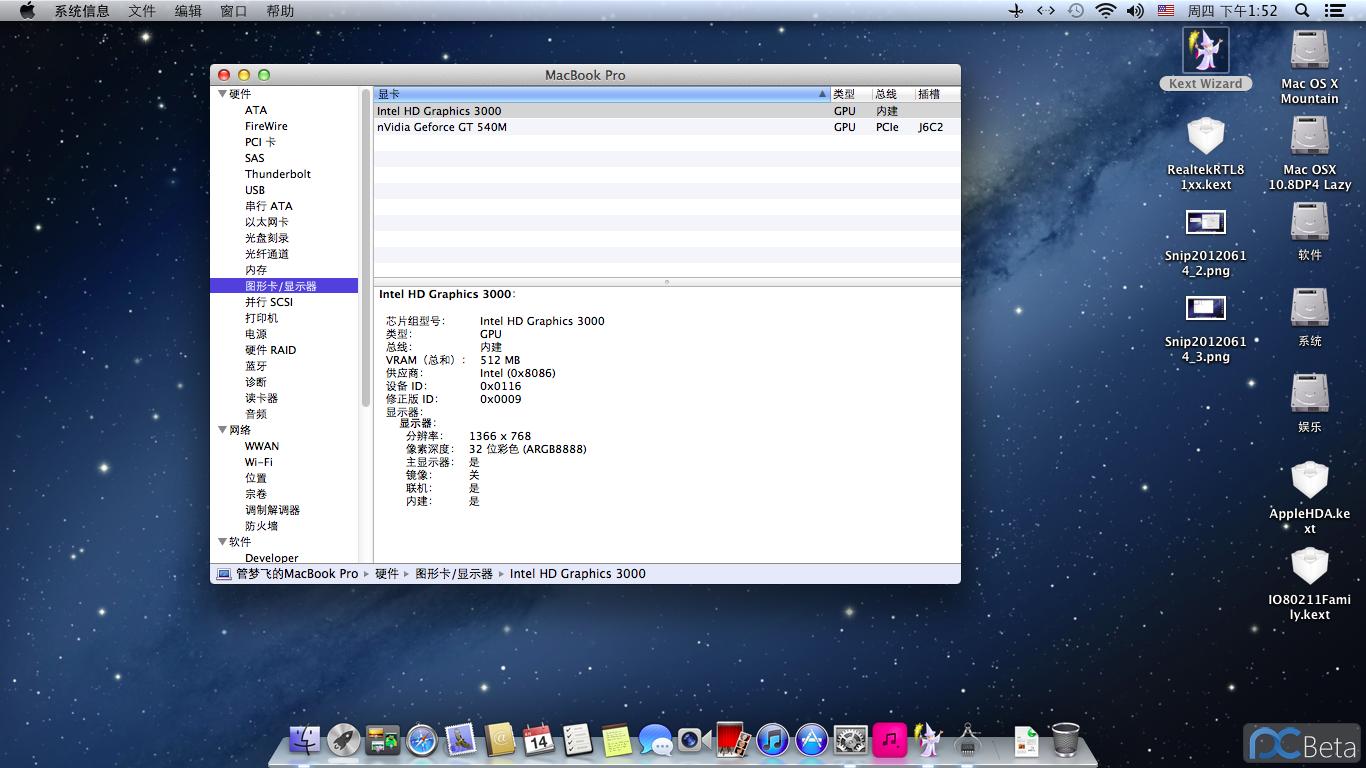Image resolution: width=1366 pixels, height=768 pixels.
Task: Select Developer under 软件
Action: (x=272, y=557)
